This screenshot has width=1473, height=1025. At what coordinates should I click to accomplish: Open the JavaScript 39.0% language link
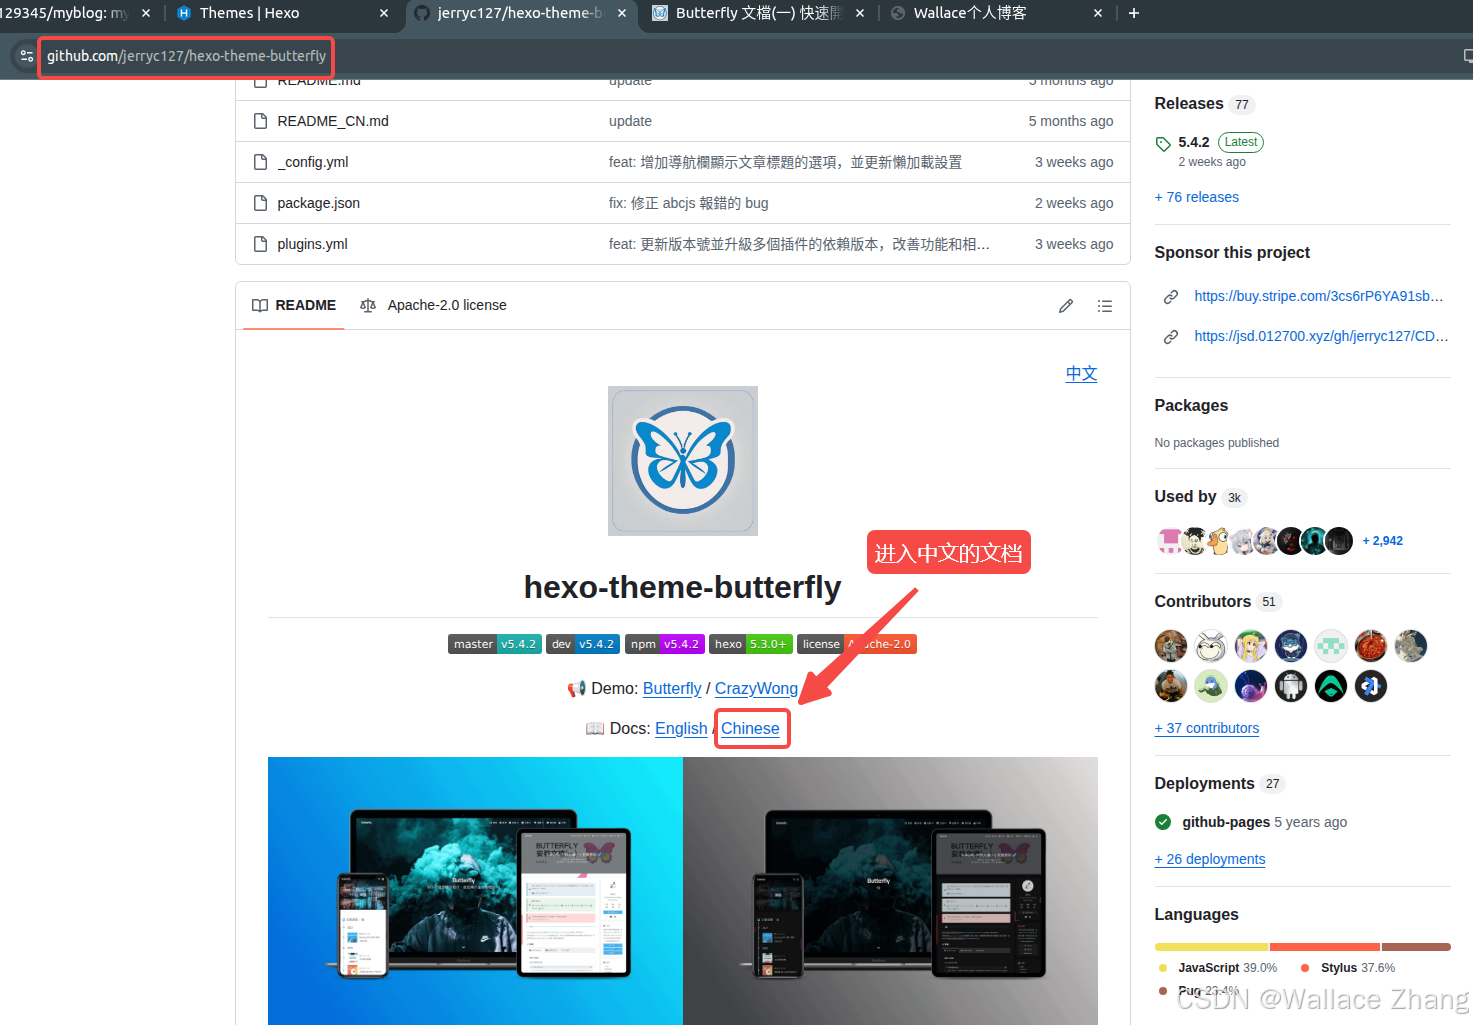tap(1218, 968)
